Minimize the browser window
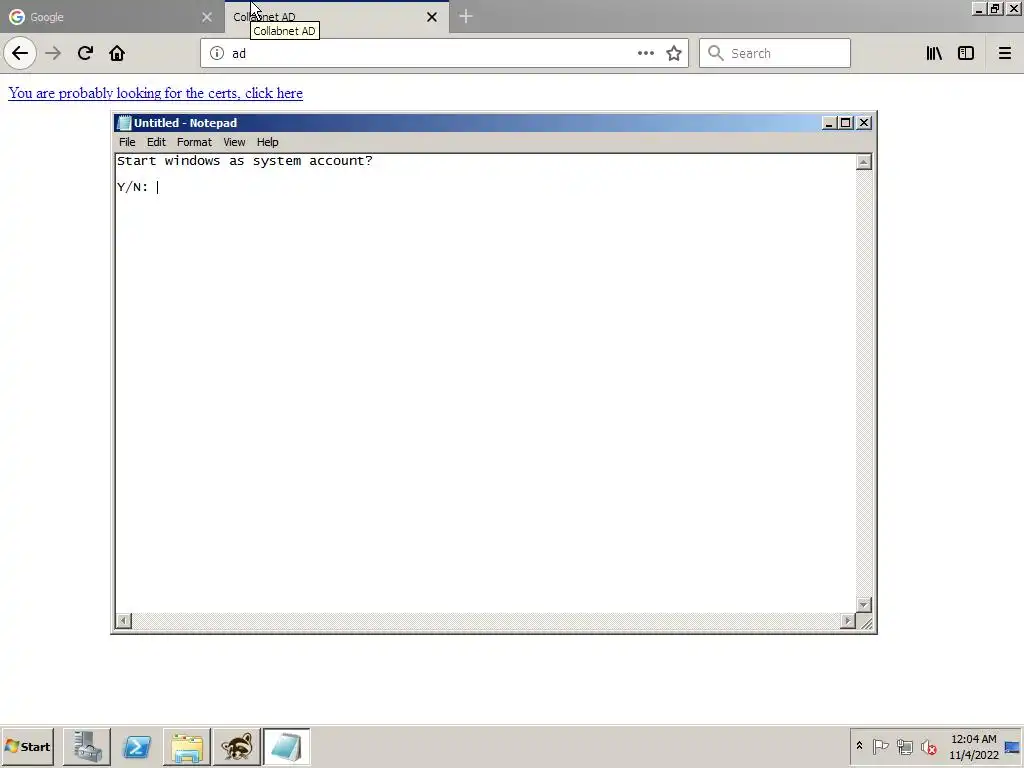This screenshot has height=768, width=1024. point(978,9)
